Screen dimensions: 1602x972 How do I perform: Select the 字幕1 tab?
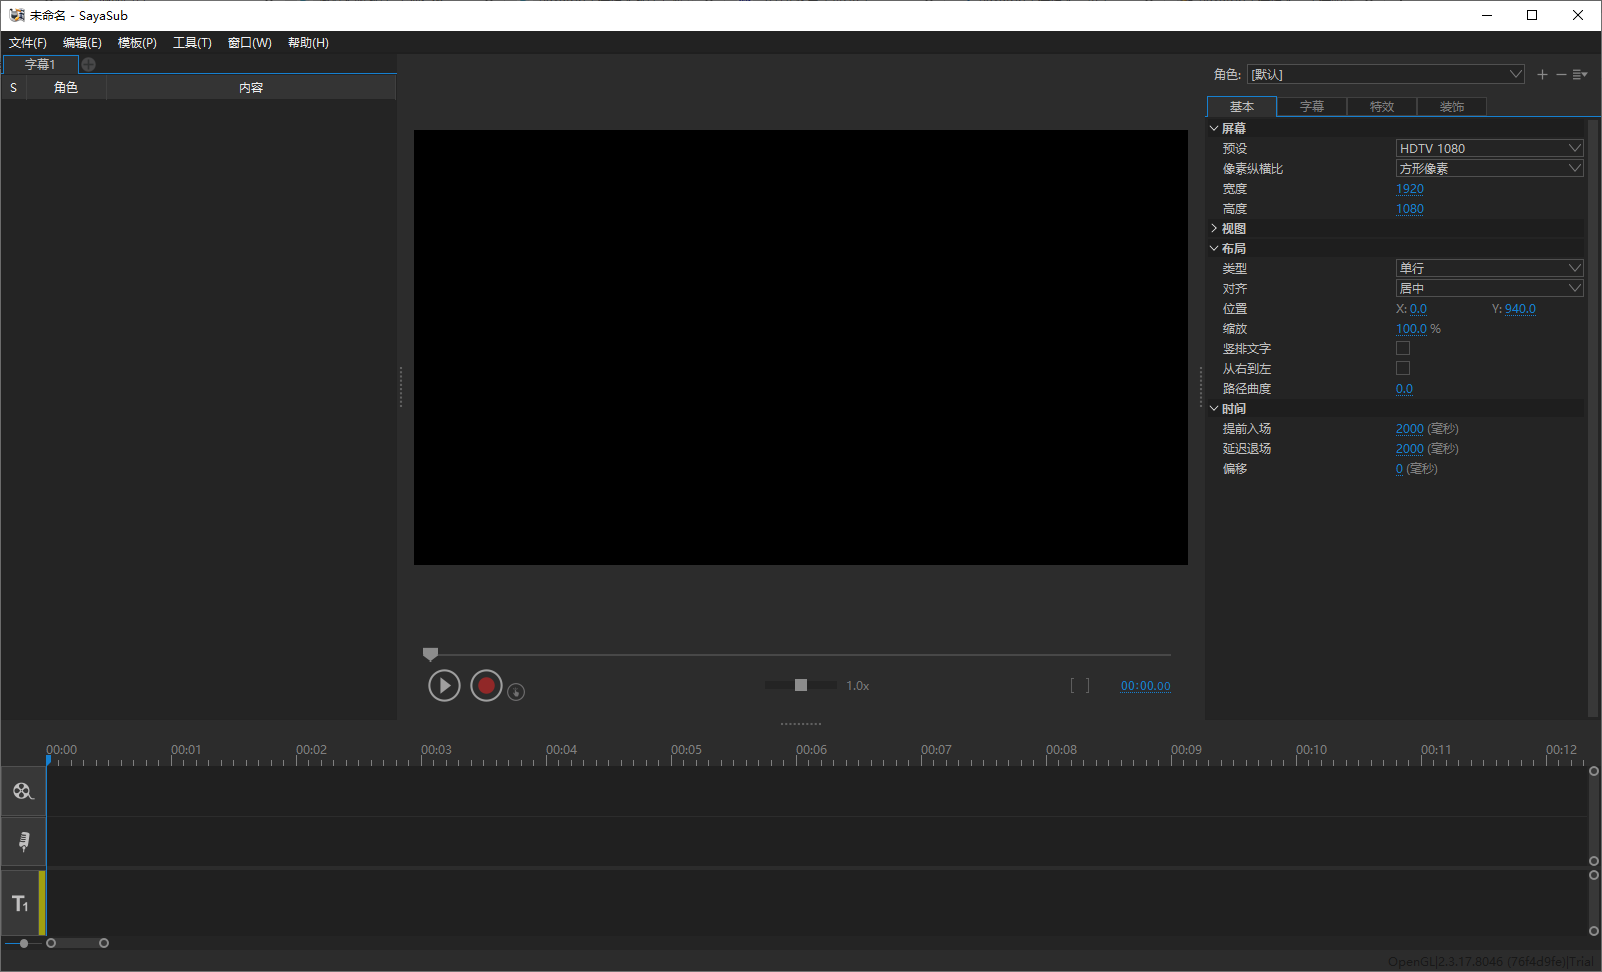(x=40, y=64)
